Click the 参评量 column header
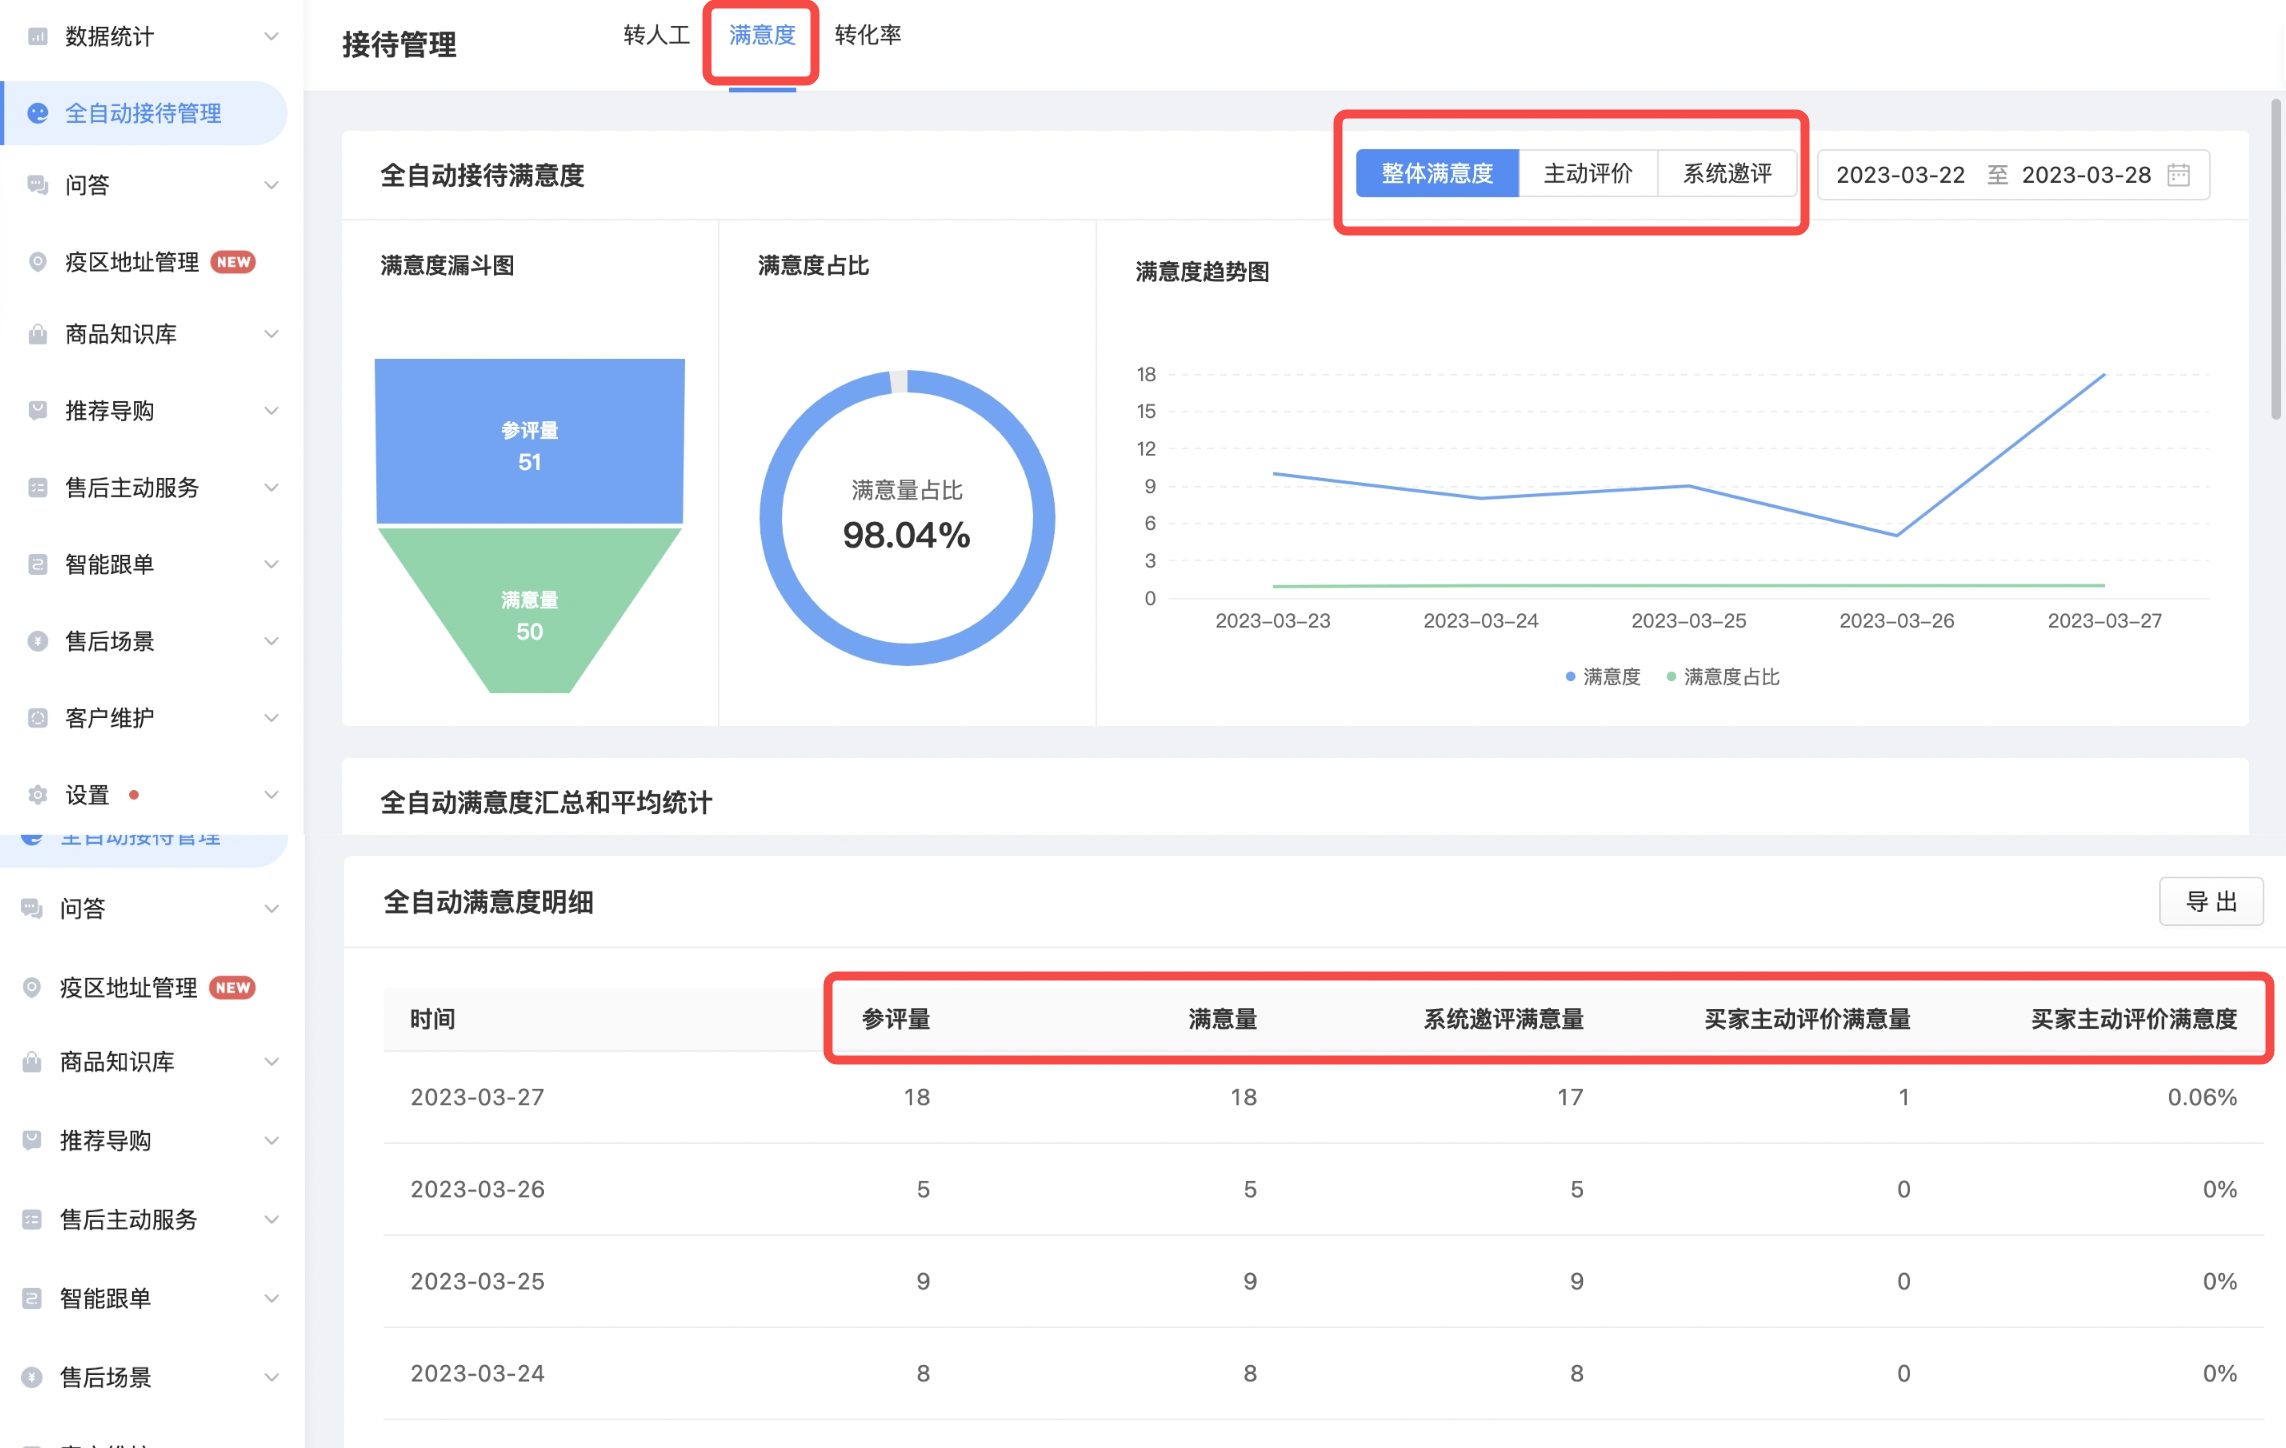 pos(896,1019)
